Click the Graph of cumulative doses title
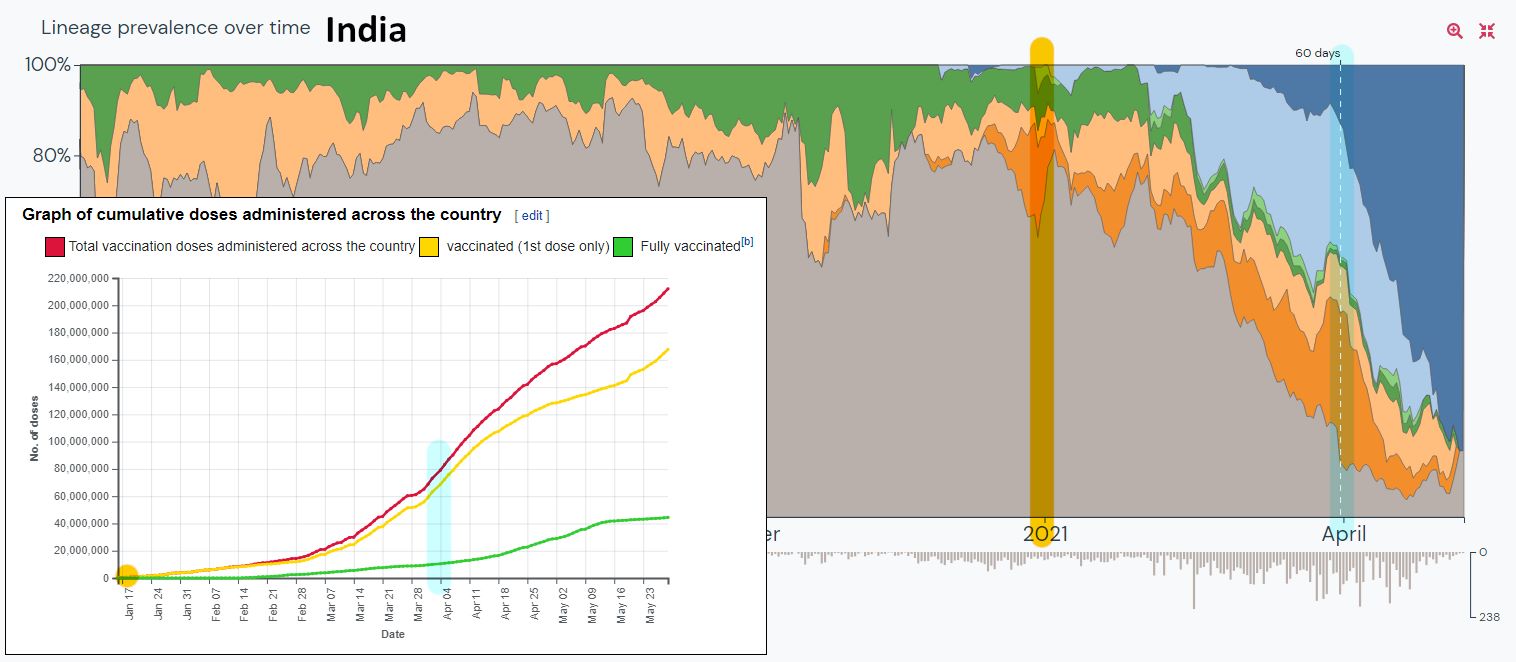 point(261,214)
